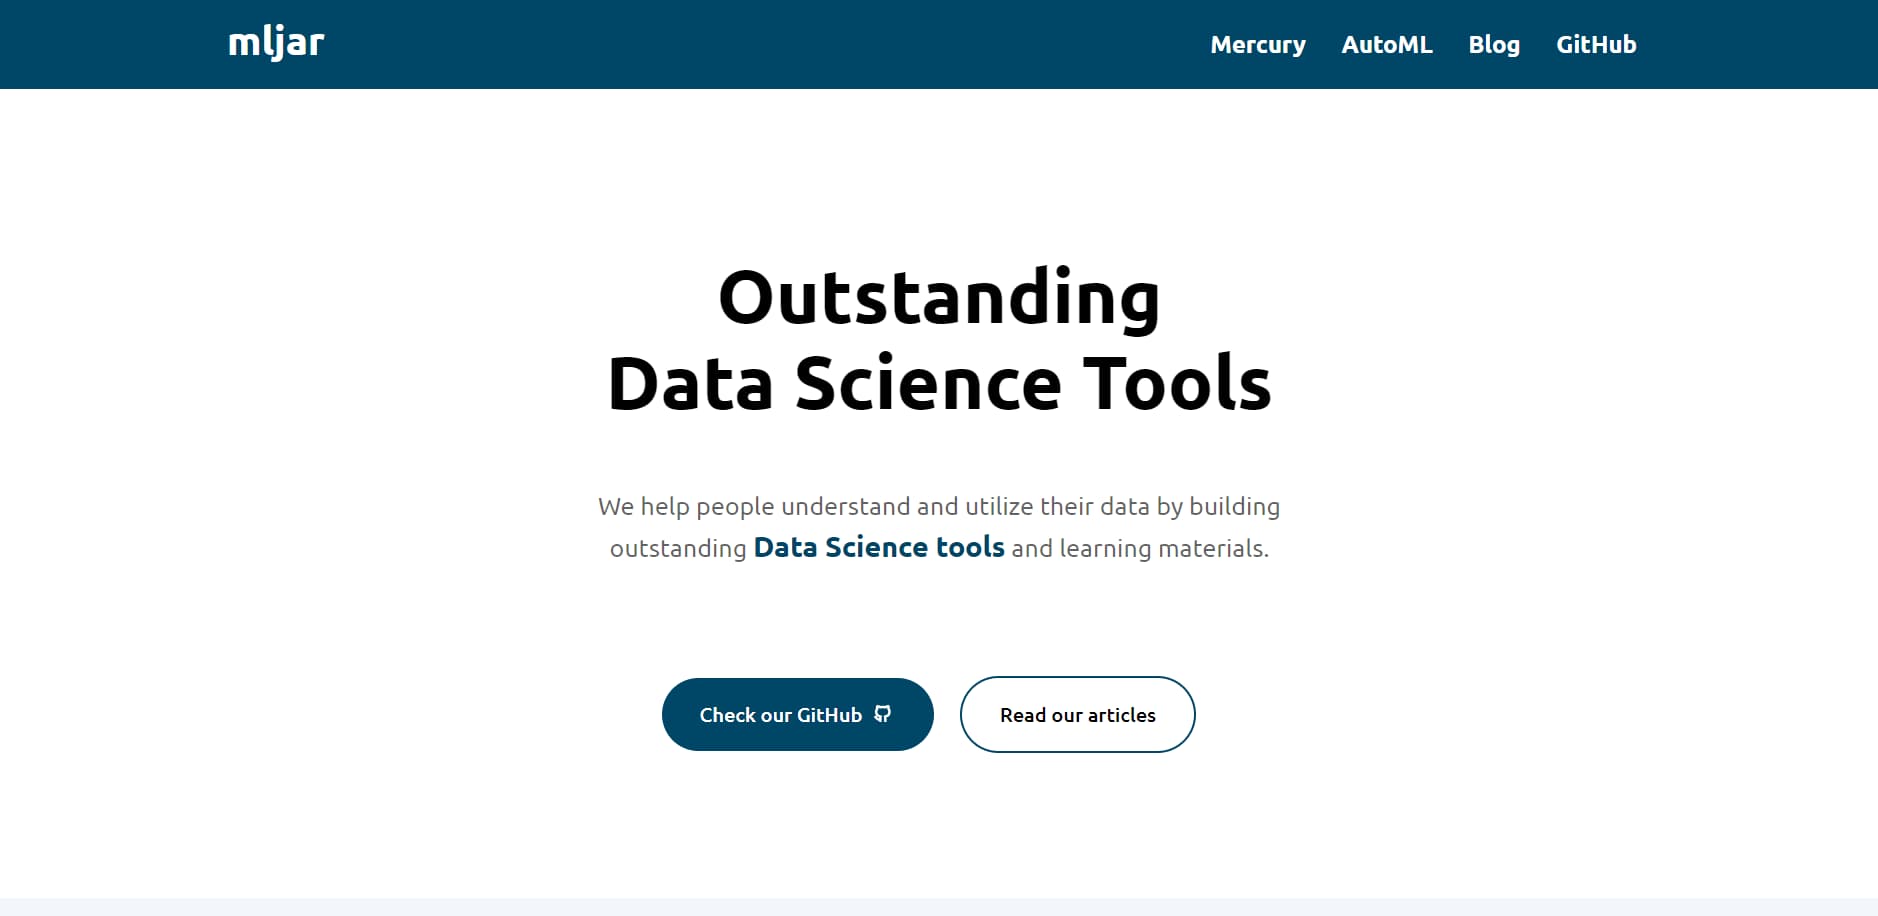Click the word "articles" on the outlined button
The height and width of the screenshot is (916, 1878).
point(1121,715)
